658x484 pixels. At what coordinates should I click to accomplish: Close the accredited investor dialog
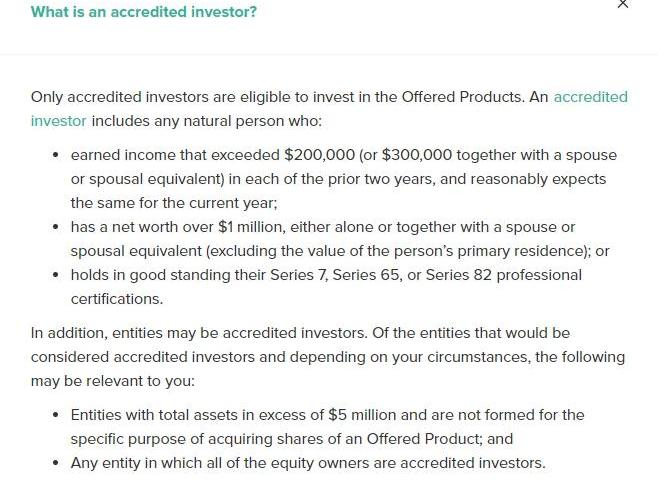(623, 5)
